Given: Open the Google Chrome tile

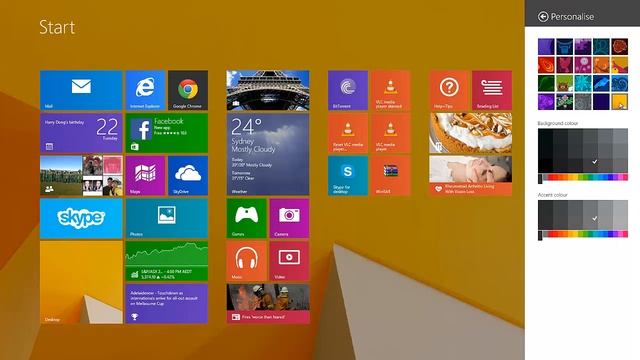Looking at the screenshot, I should 188,90.
